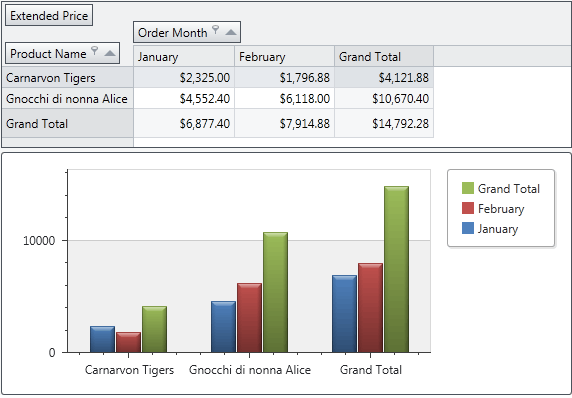Click Carnarvon Tigers blue January bar

click(x=103, y=339)
